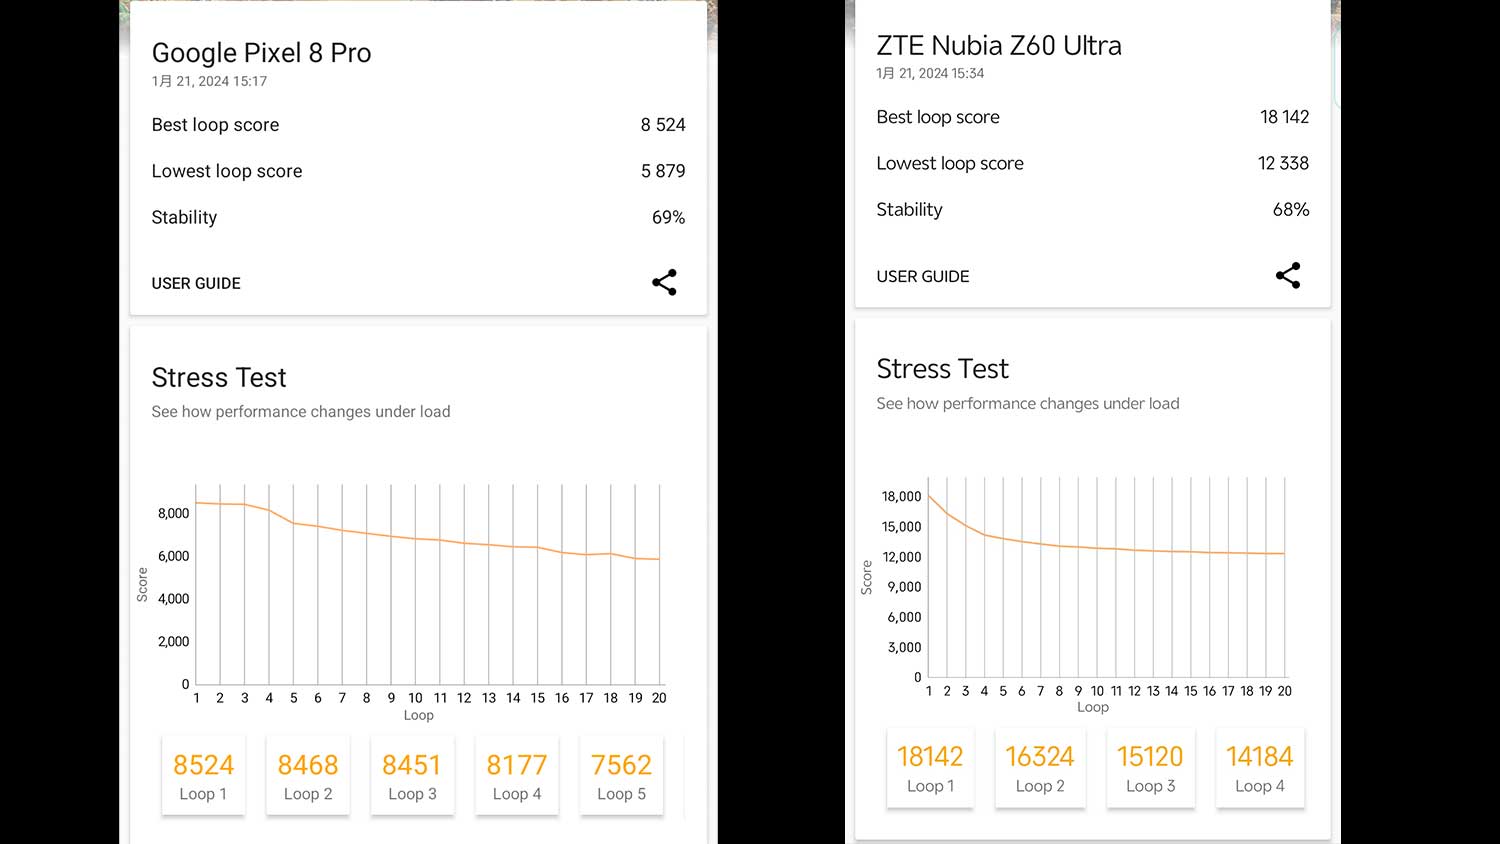Select Loop 1 score tile showing 18142
This screenshot has height=844, width=1500.
click(930, 768)
